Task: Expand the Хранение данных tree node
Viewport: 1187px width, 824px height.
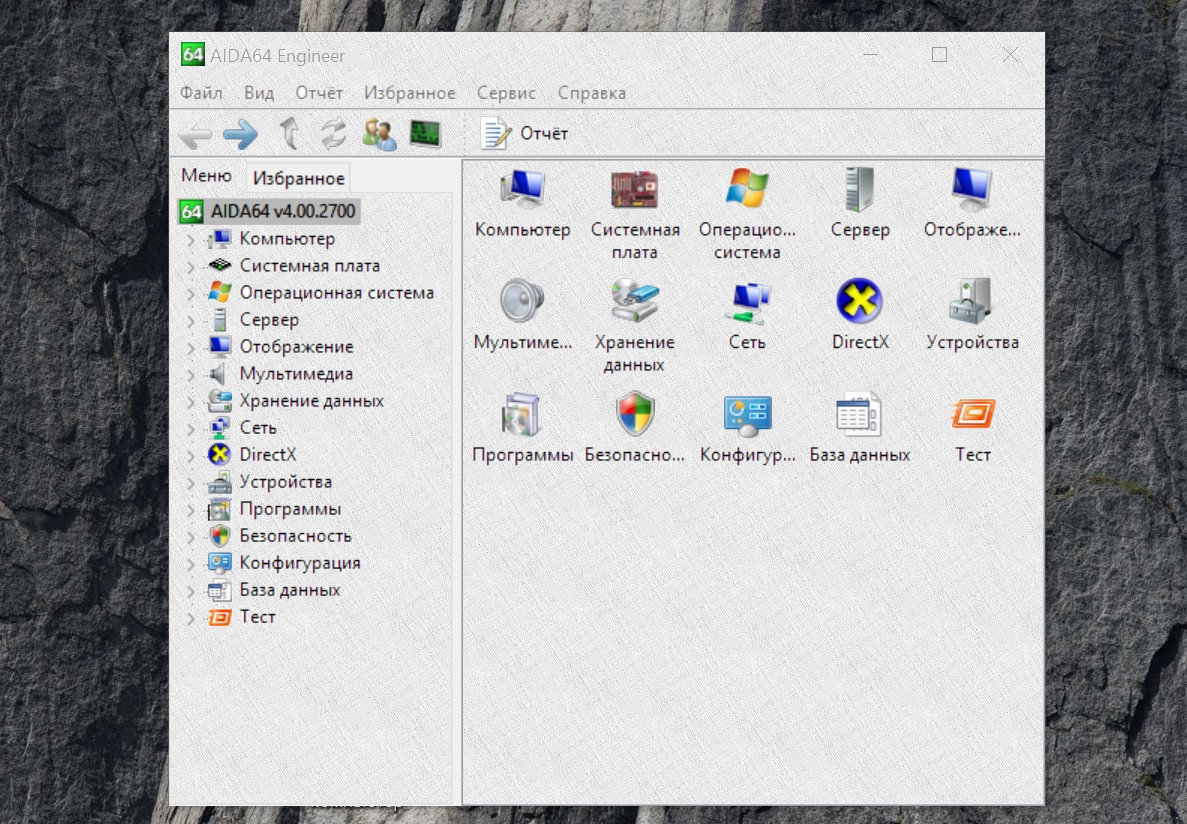Action: (191, 402)
